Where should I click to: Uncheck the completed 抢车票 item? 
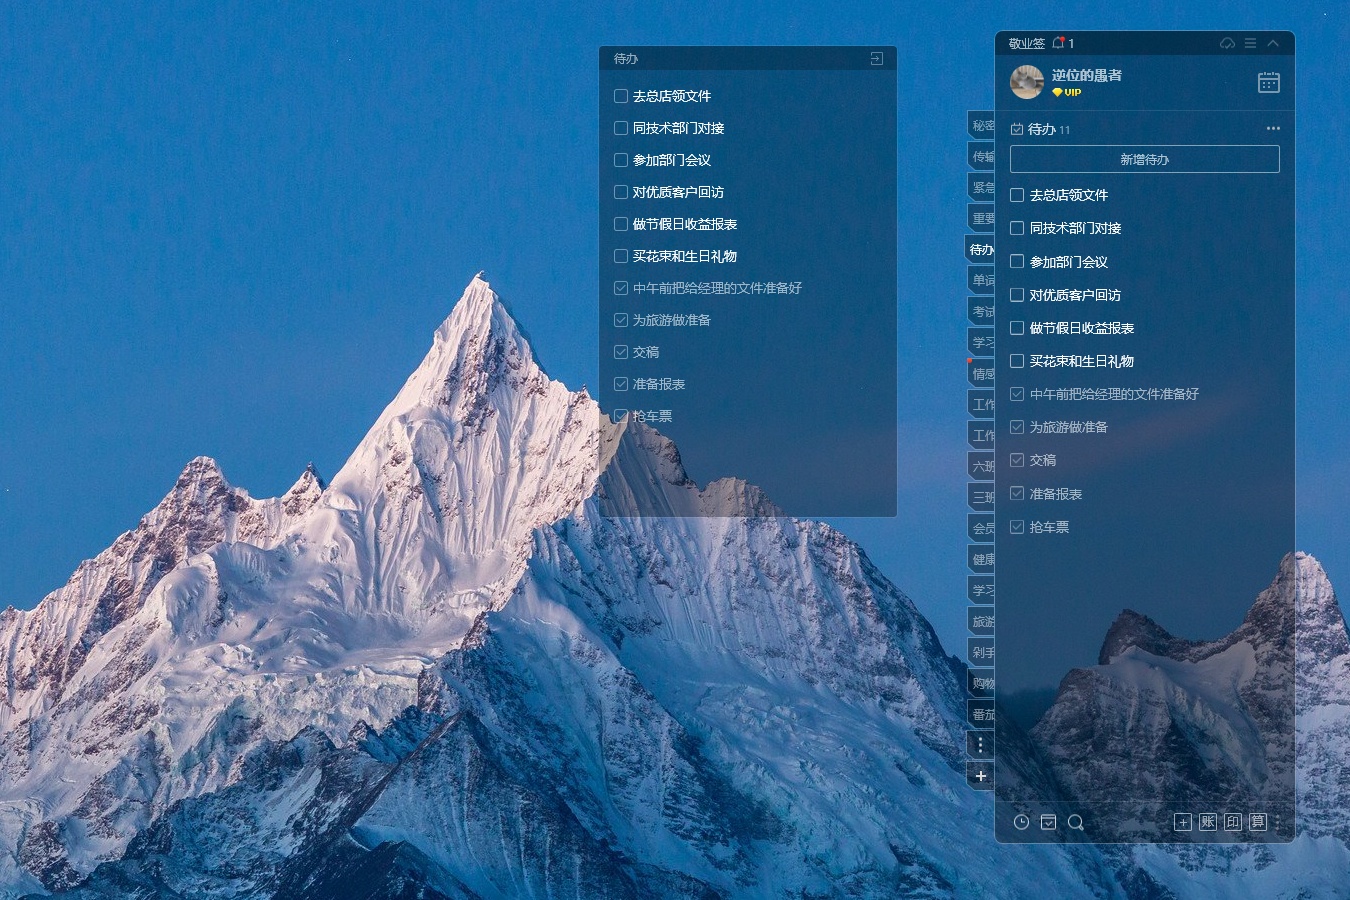pos(1017,526)
